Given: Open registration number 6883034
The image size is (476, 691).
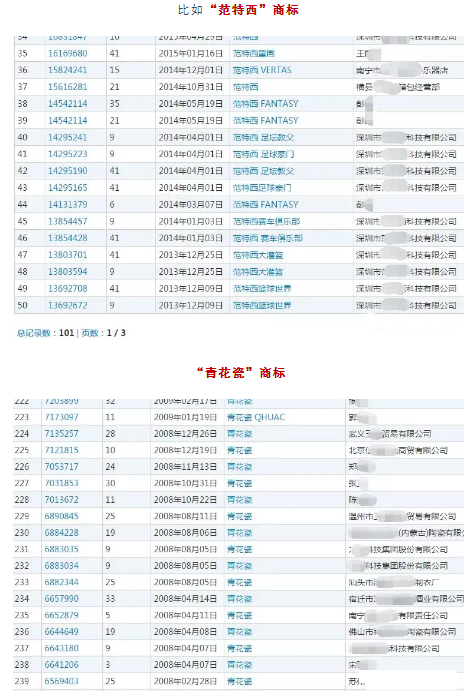Looking at the screenshot, I should [x=61, y=565].
